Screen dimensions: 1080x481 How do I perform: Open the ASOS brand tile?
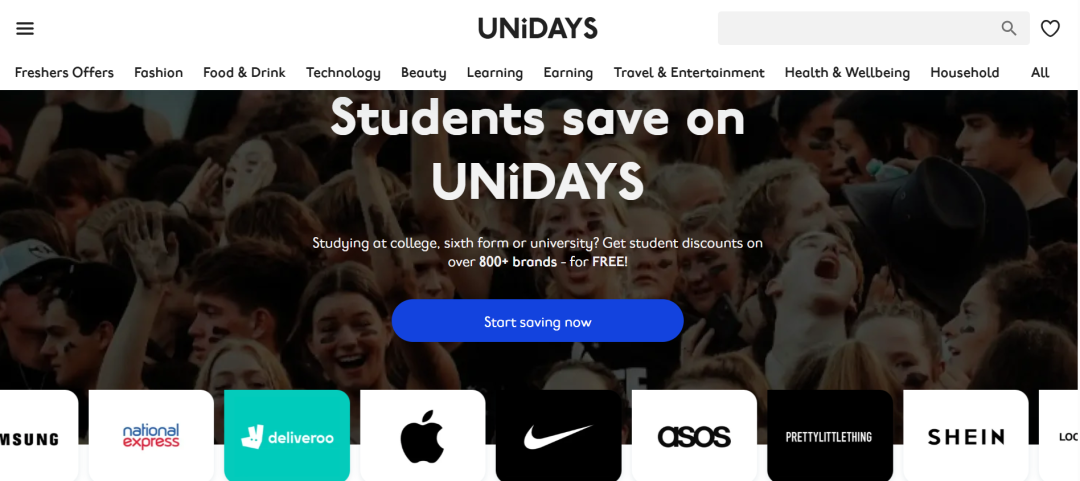(694, 436)
